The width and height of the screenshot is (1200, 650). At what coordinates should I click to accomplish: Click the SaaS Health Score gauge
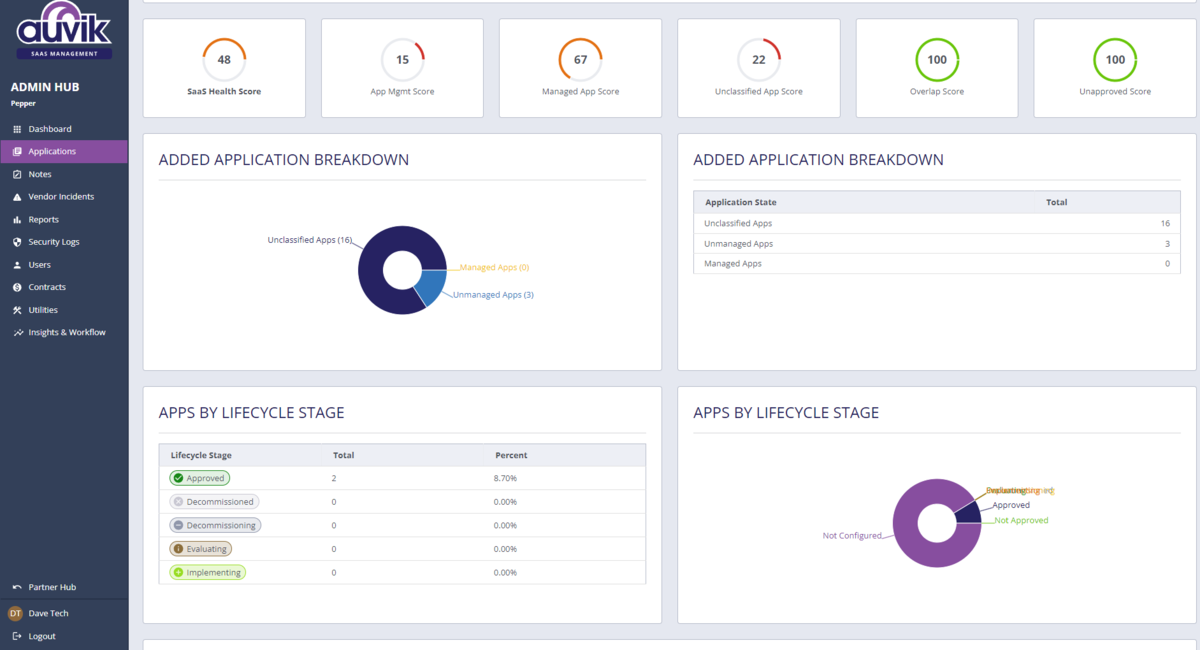223,61
